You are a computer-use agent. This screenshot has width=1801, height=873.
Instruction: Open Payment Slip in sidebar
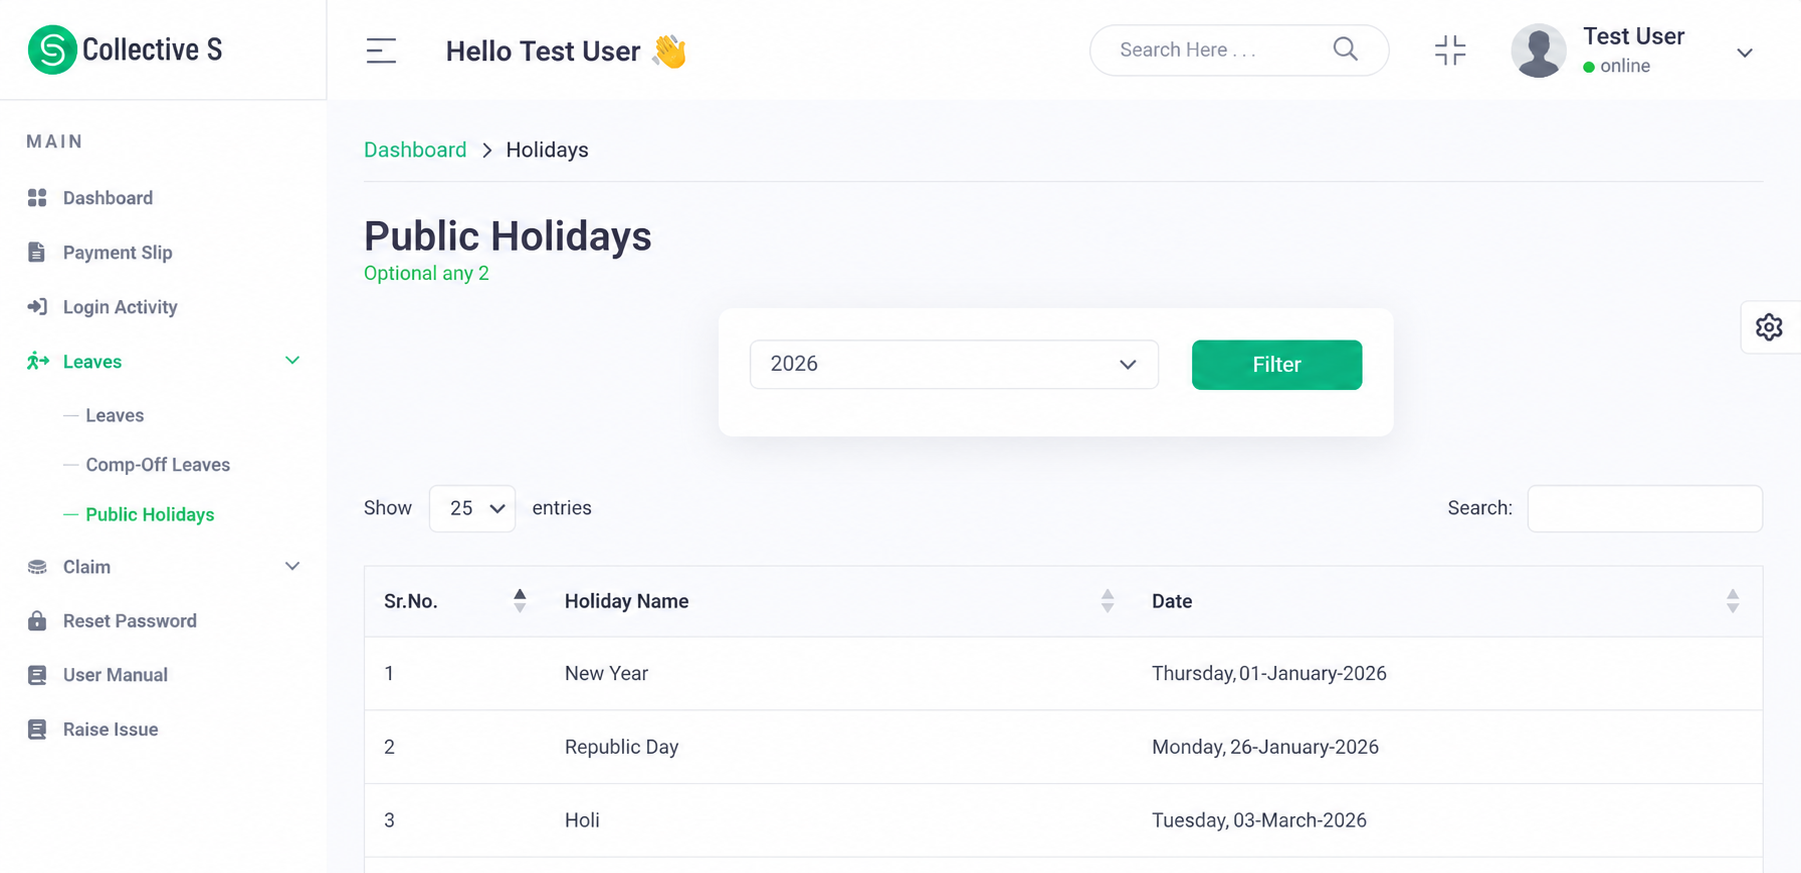(x=117, y=252)
